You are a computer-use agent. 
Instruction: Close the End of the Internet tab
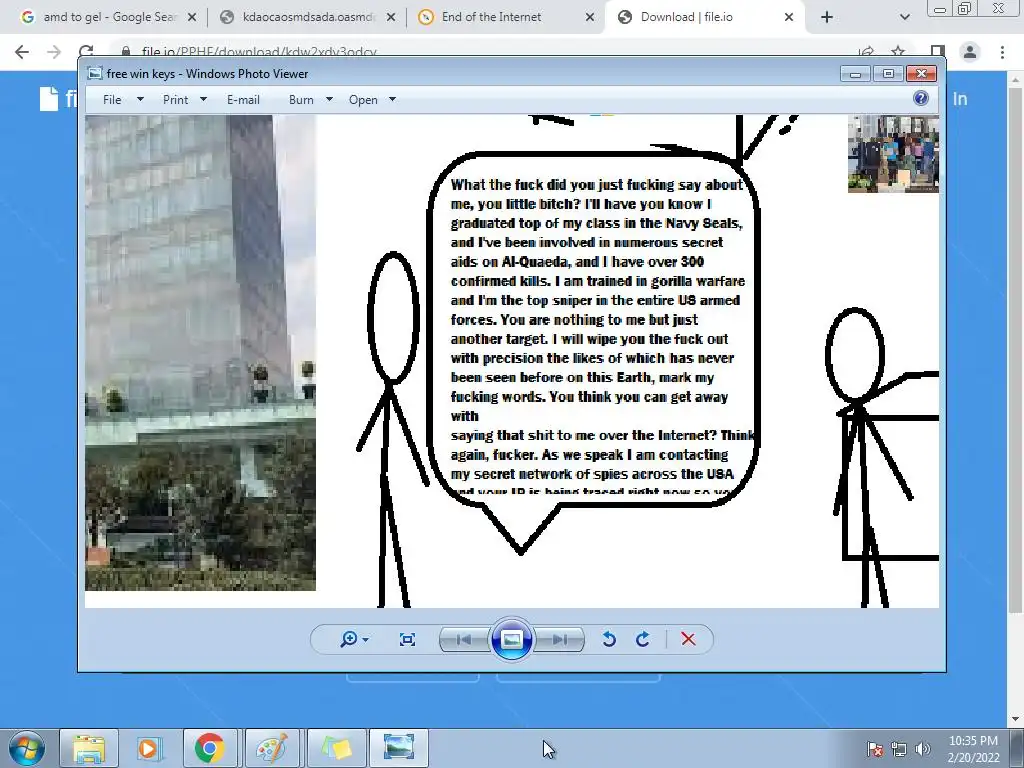[x=590, y=17]
